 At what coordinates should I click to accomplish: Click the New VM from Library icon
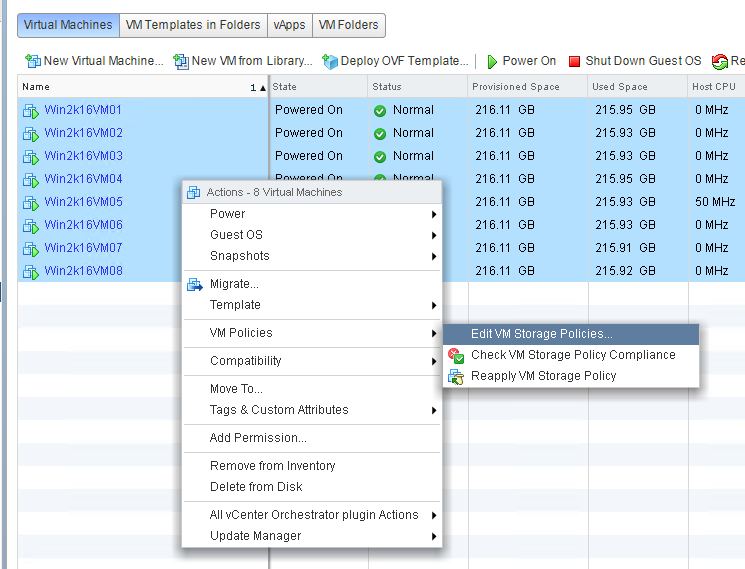pyautogui.click(x=181, y=61)
